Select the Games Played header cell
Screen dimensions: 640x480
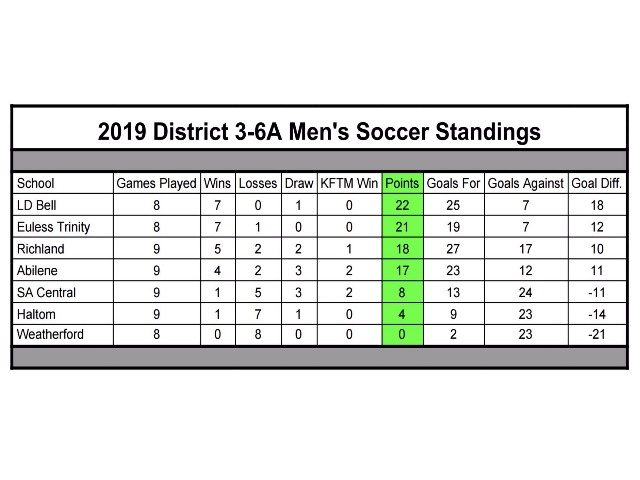157,183
